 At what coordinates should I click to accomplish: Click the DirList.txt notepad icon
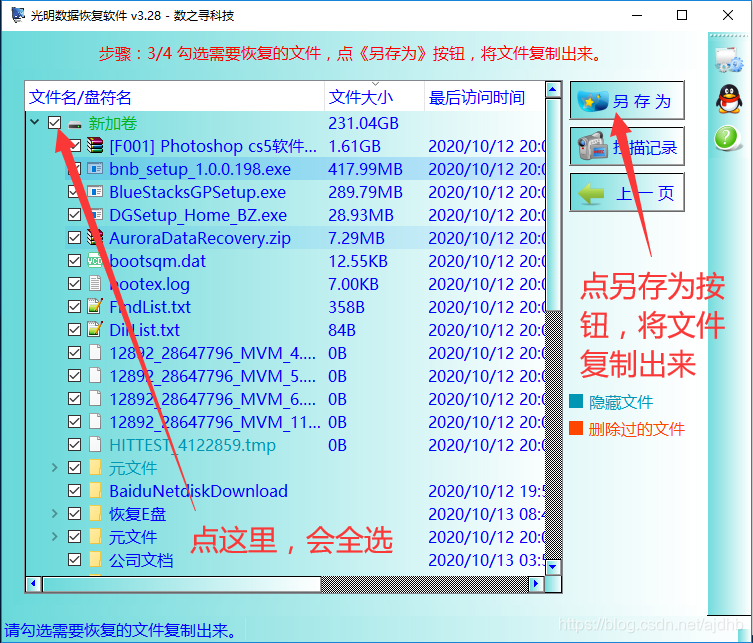point(95,329)
